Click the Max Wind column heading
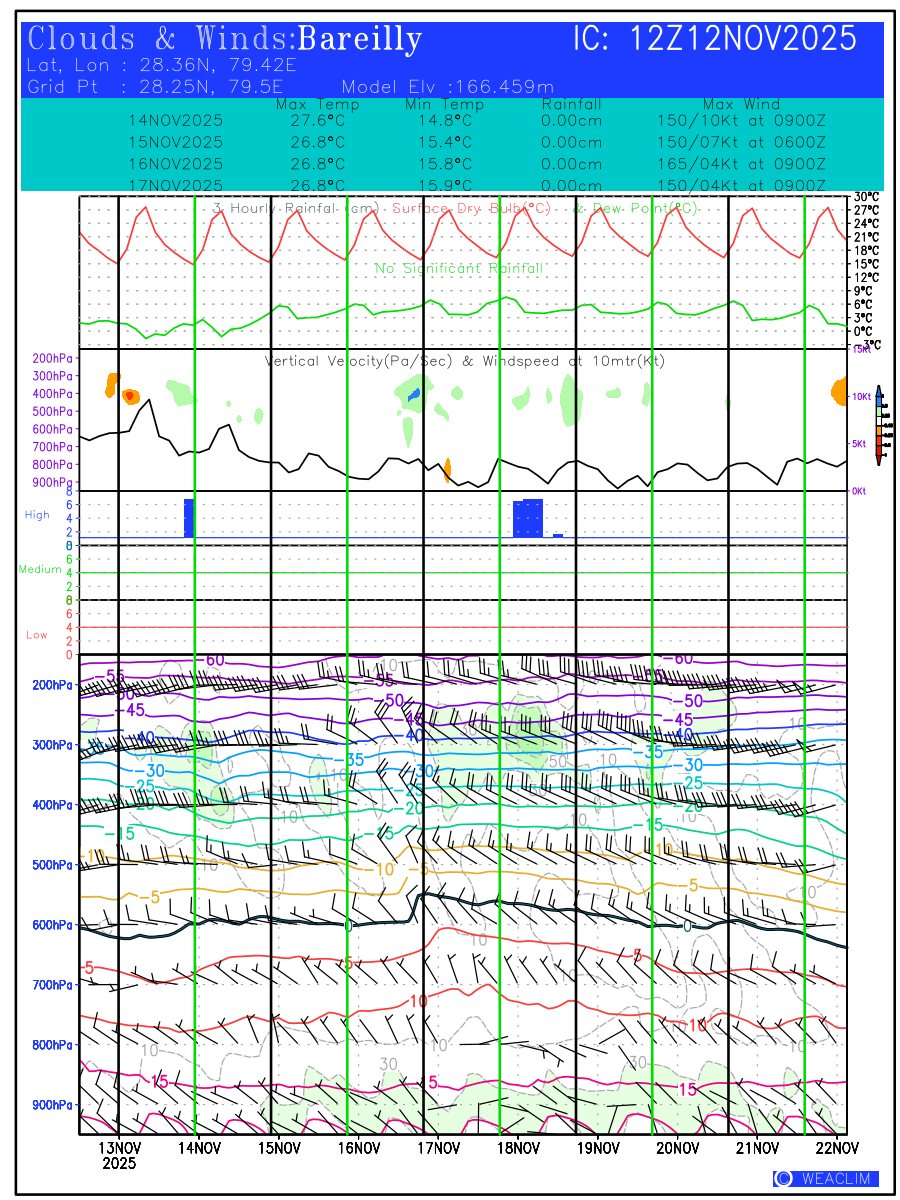This screenshot has height=1200, width=900. coord(741,104)
